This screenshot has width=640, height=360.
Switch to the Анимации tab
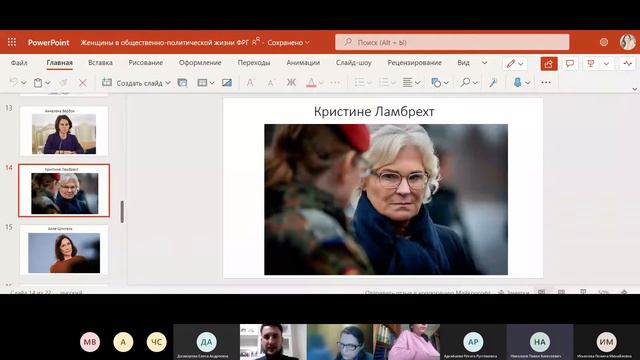(x=303, y=63)
